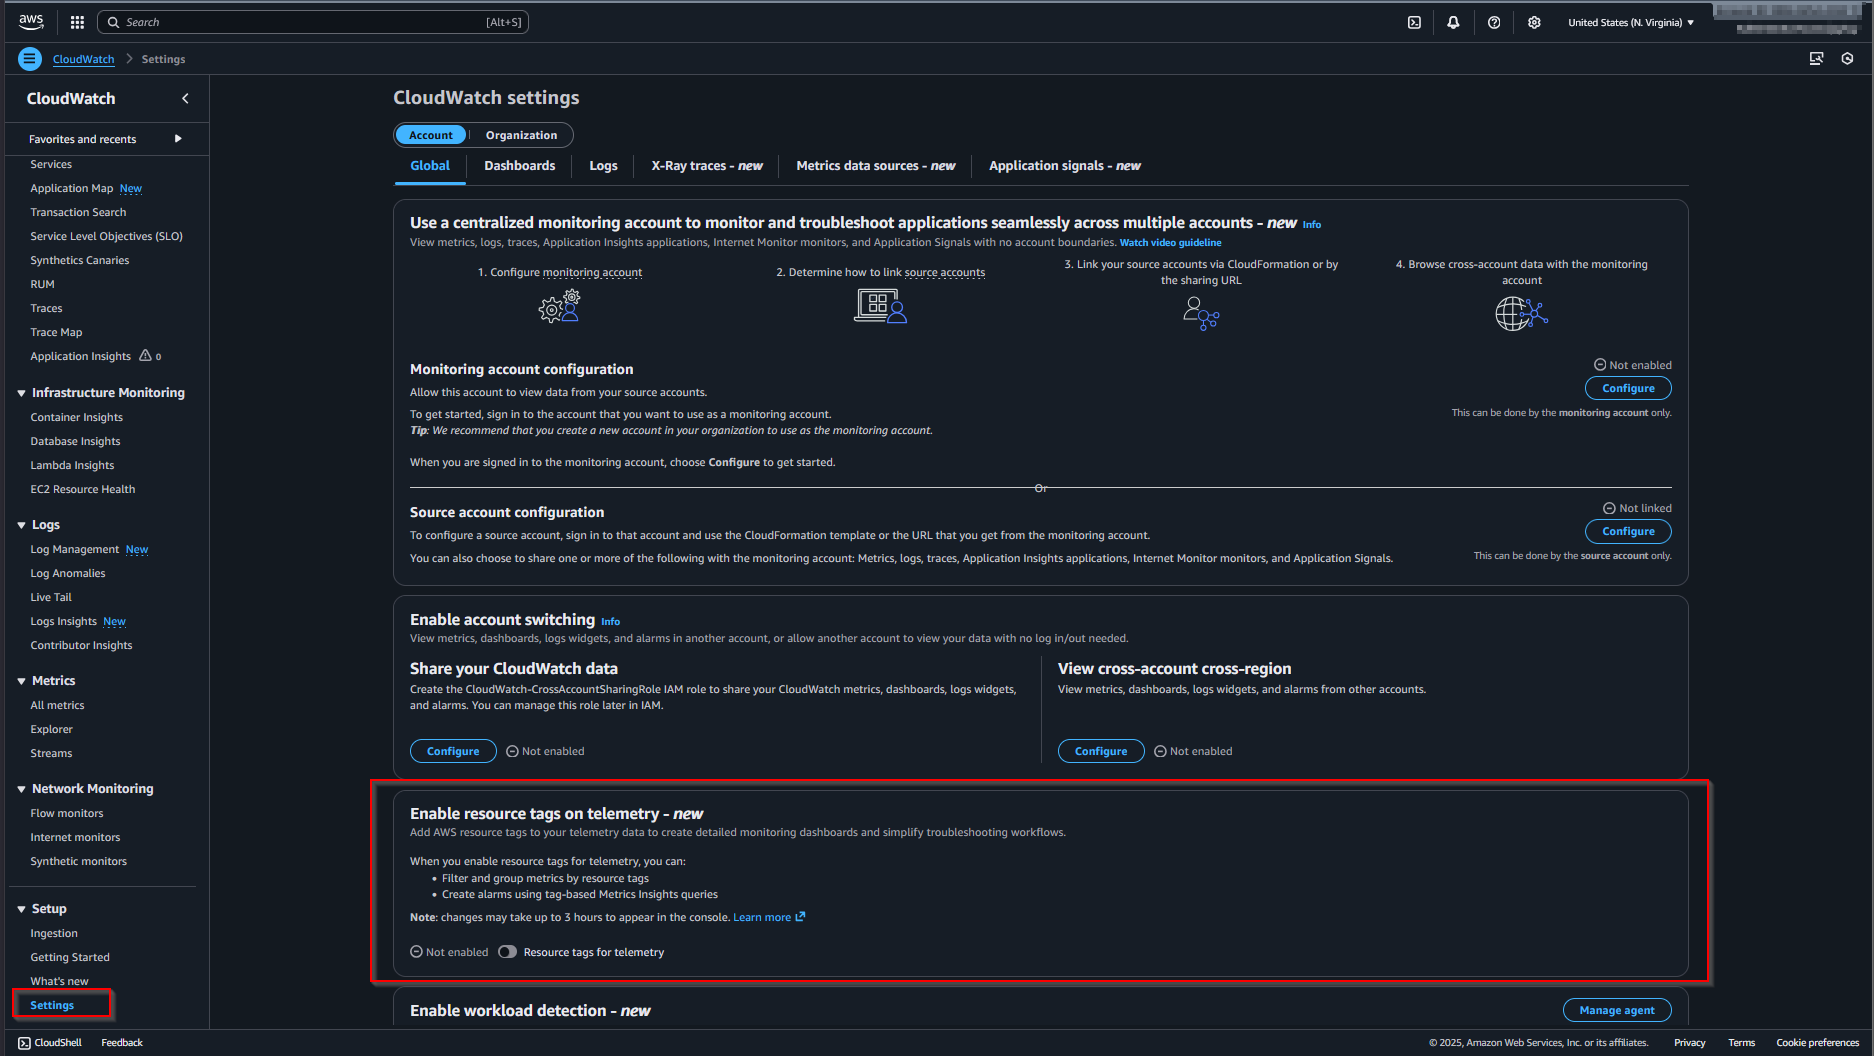Open the help question mark menu
The image size is (1874, 1056).
(x=1494, y=21)
